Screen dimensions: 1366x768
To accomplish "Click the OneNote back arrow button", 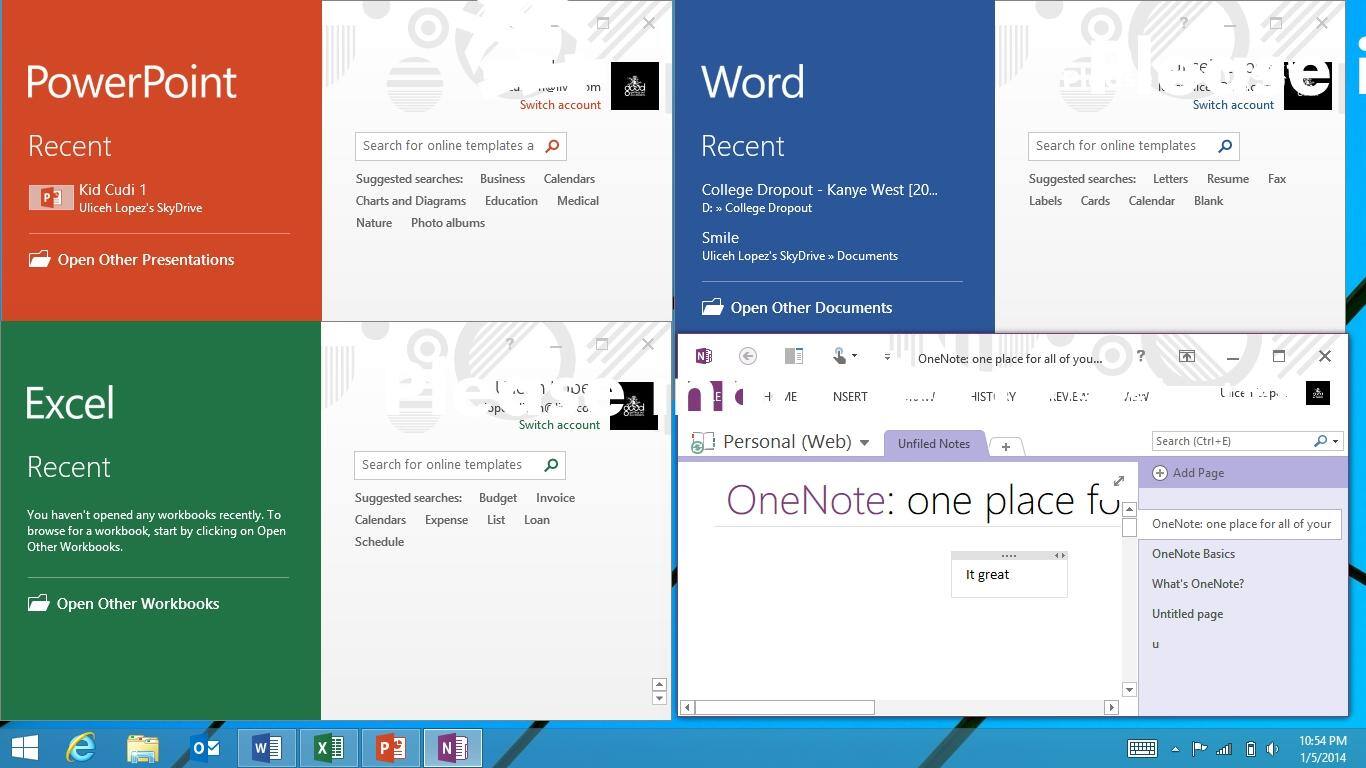I will [x=747, y=356].
